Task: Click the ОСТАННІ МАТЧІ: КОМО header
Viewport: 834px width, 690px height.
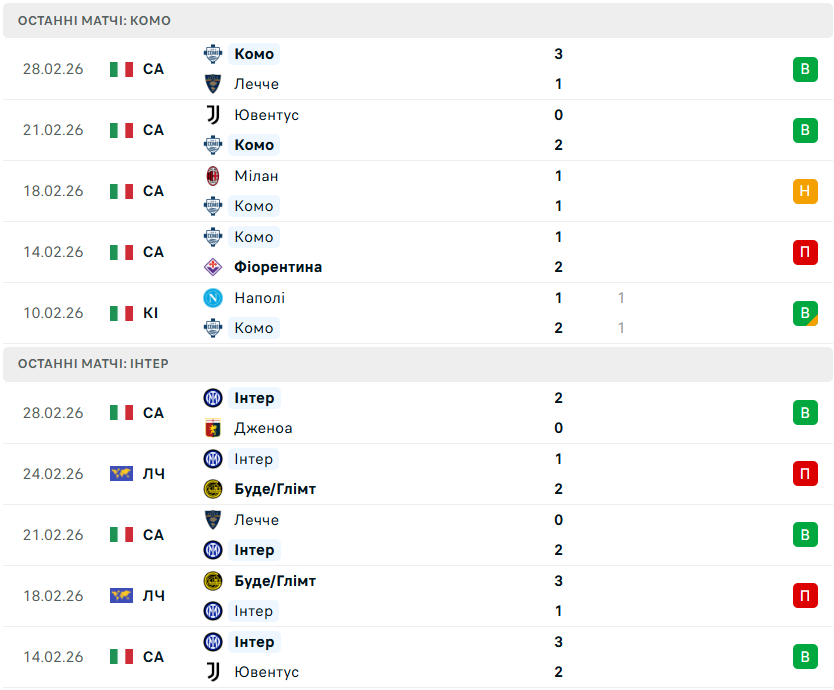Action: coord(94,21)
